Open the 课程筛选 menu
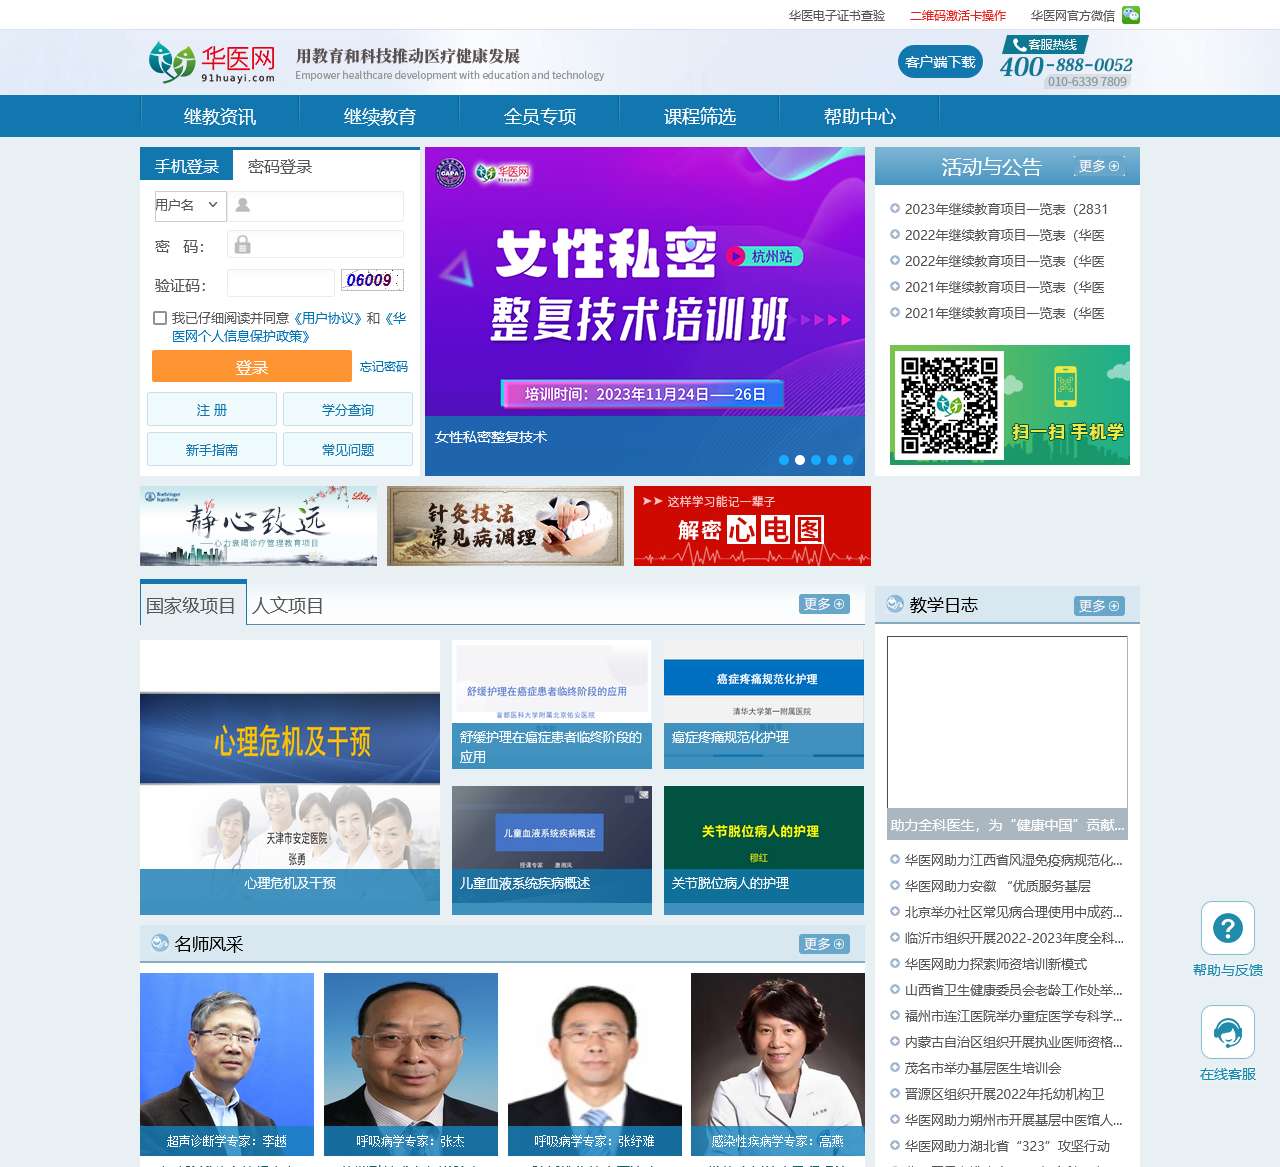 tap(700, 116)
